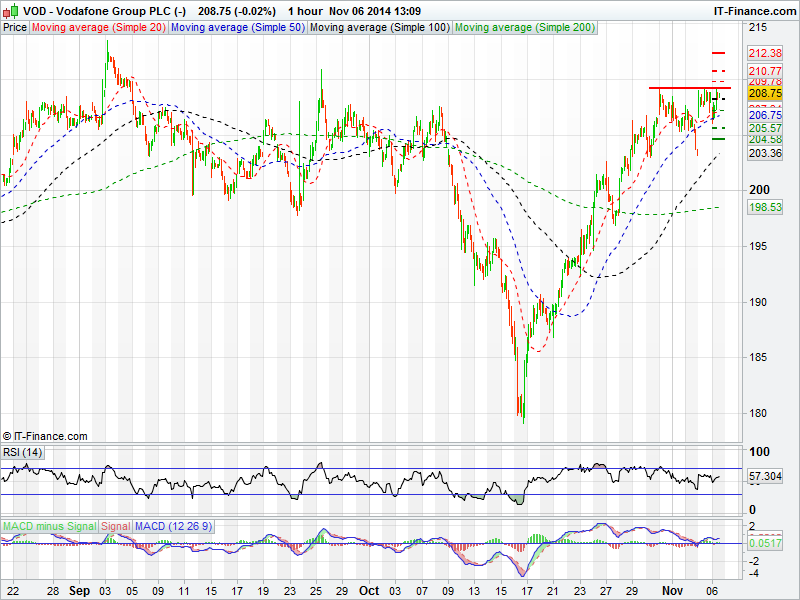This screenshot has height=600, width=800.
Task: Click the yellow 208.75 current price tag
Action: coord(764,92)
